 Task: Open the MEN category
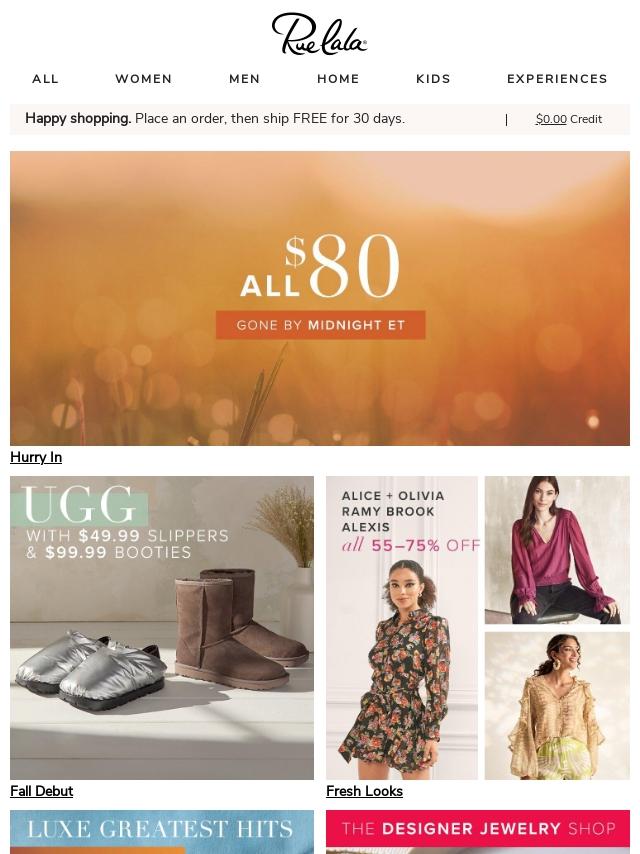point(245,79)
